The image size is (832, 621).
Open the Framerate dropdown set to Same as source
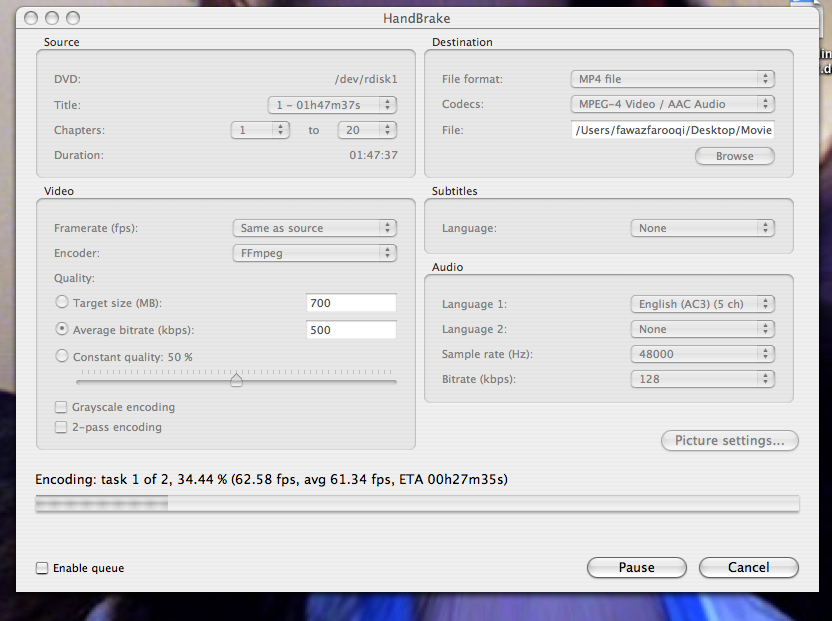tap(315, 228)
